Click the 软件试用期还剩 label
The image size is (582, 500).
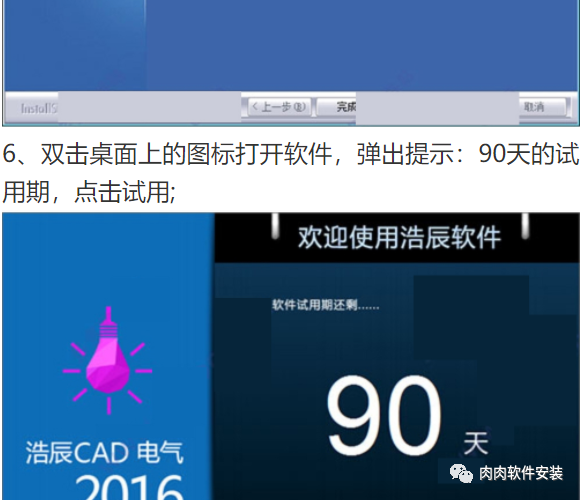tap(326, 305)
